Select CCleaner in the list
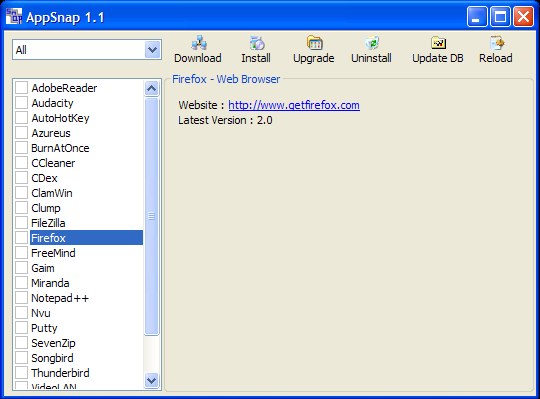The image size is (540, 399). (x=53, y=163)
